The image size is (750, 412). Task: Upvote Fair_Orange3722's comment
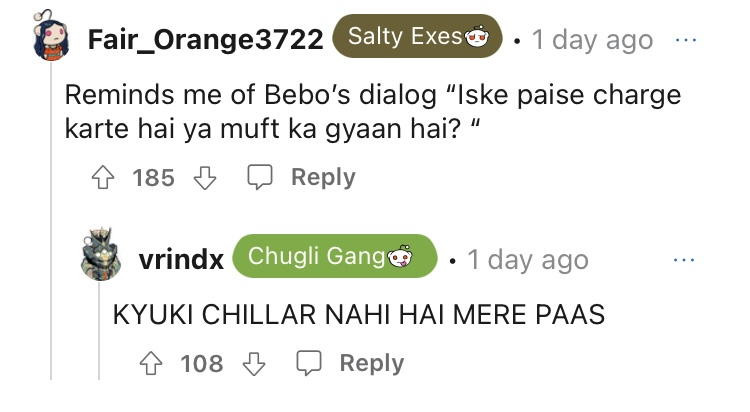pyautogui.click(x=102, y=178)
